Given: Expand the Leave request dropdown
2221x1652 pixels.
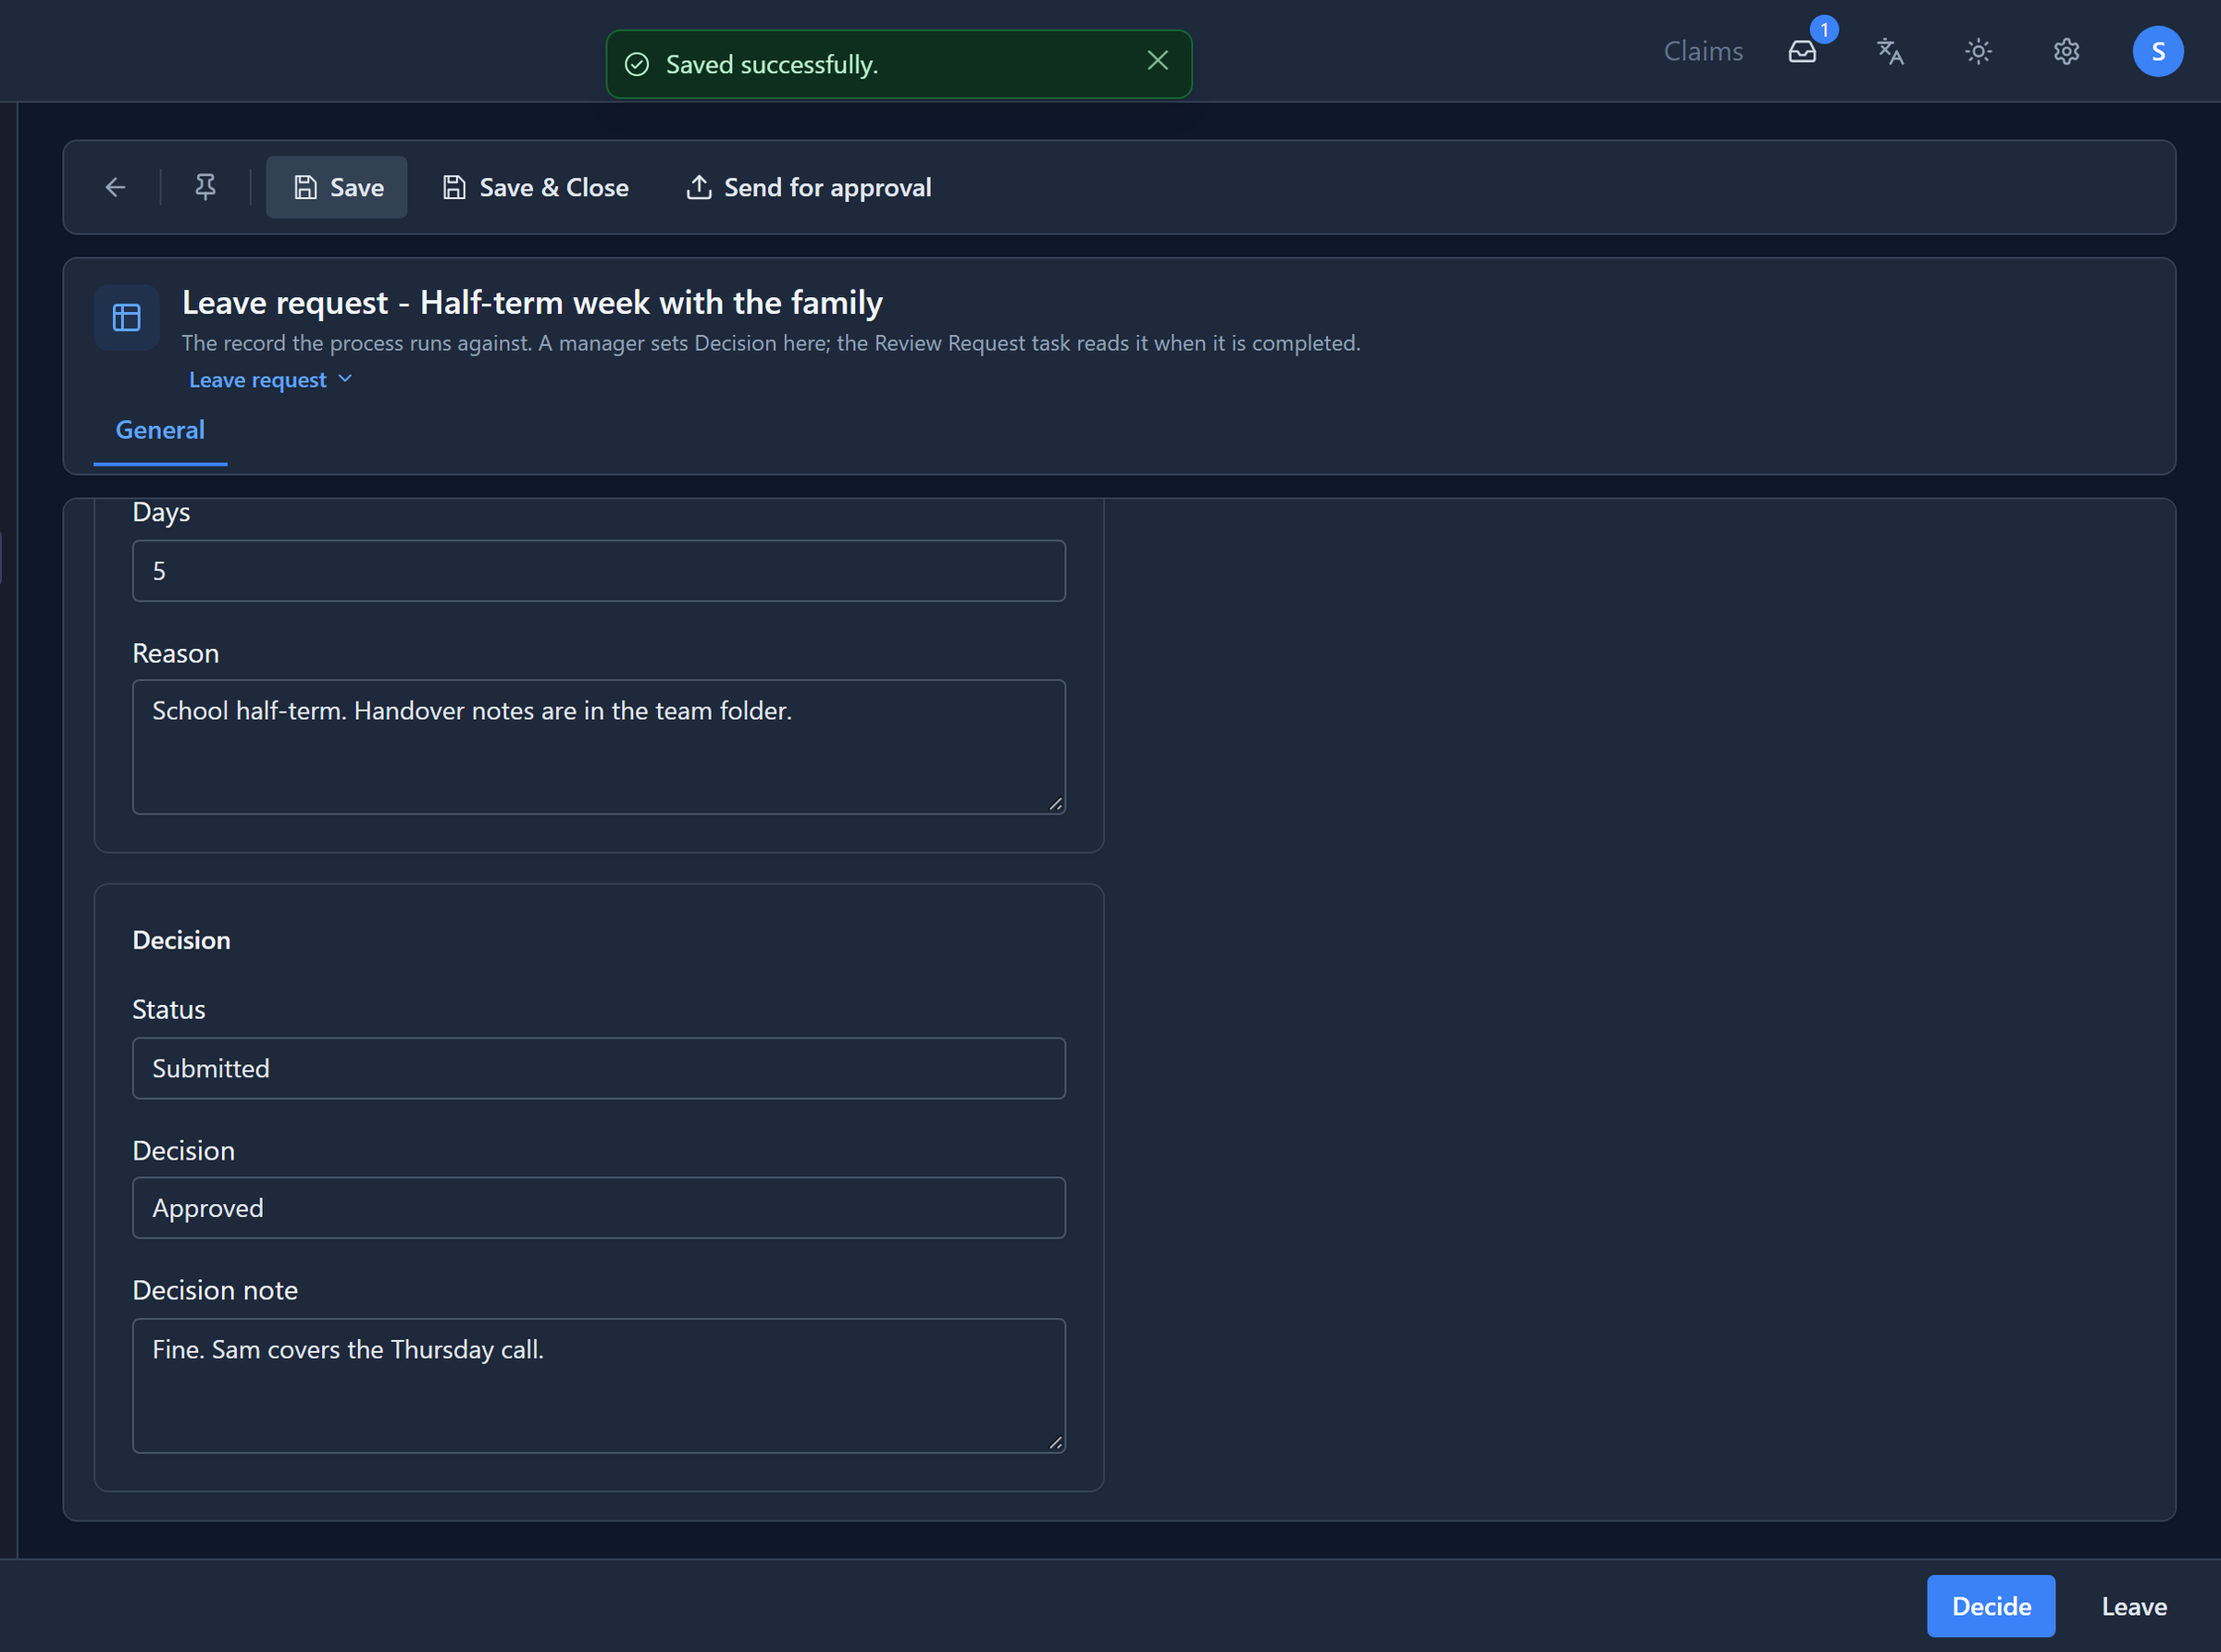Looking at the screenshot, I should point(270,380).
